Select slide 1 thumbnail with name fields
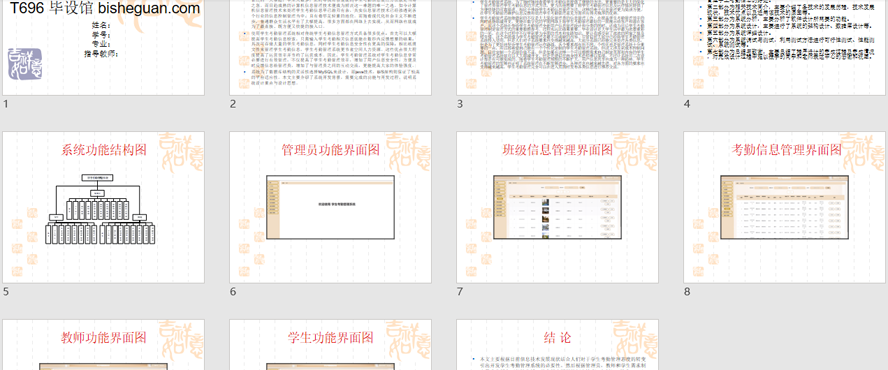The height and width of the screenshot is (370, 888). tap(104, 48)
